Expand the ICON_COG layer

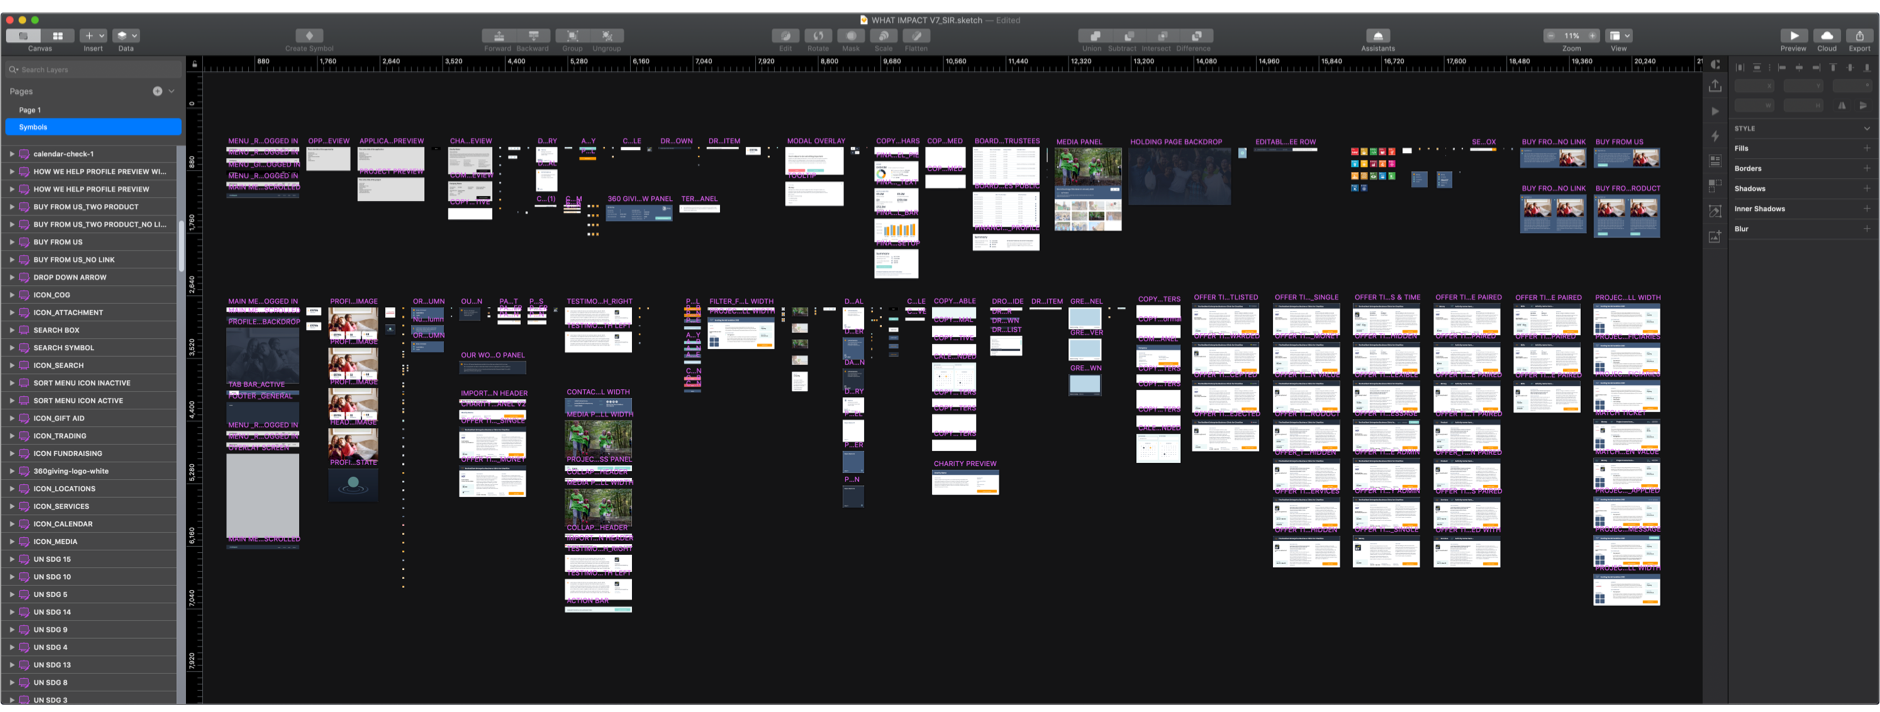(x=12, y=295)
